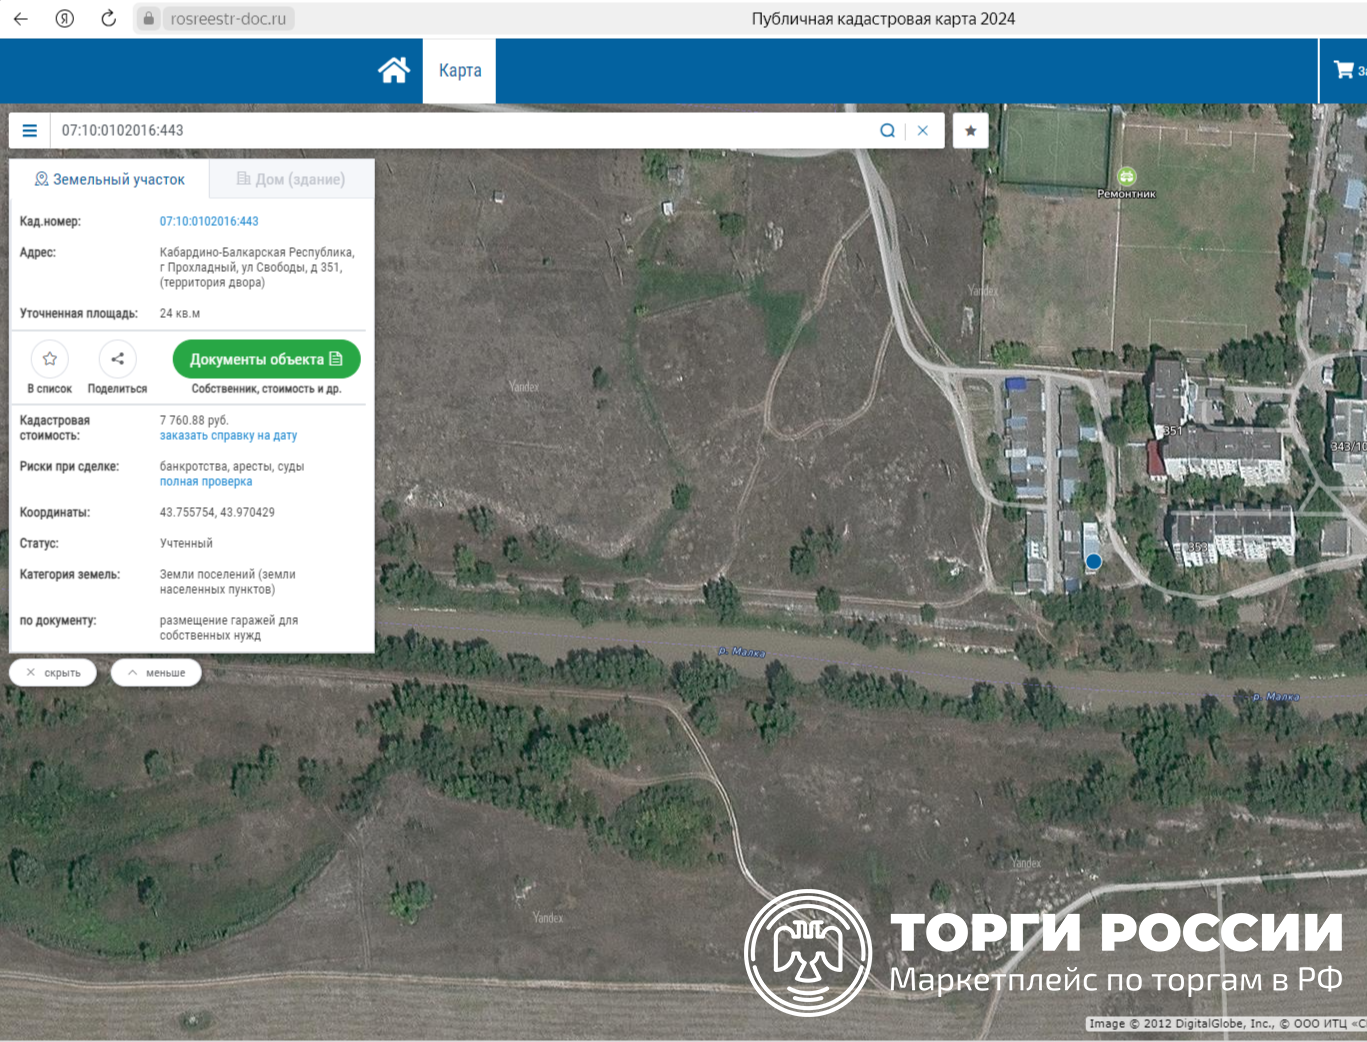The width and height of the screenshot is (1367, 1042).
Task: Reload the page in browser
Action: click(x=109, y=19)
